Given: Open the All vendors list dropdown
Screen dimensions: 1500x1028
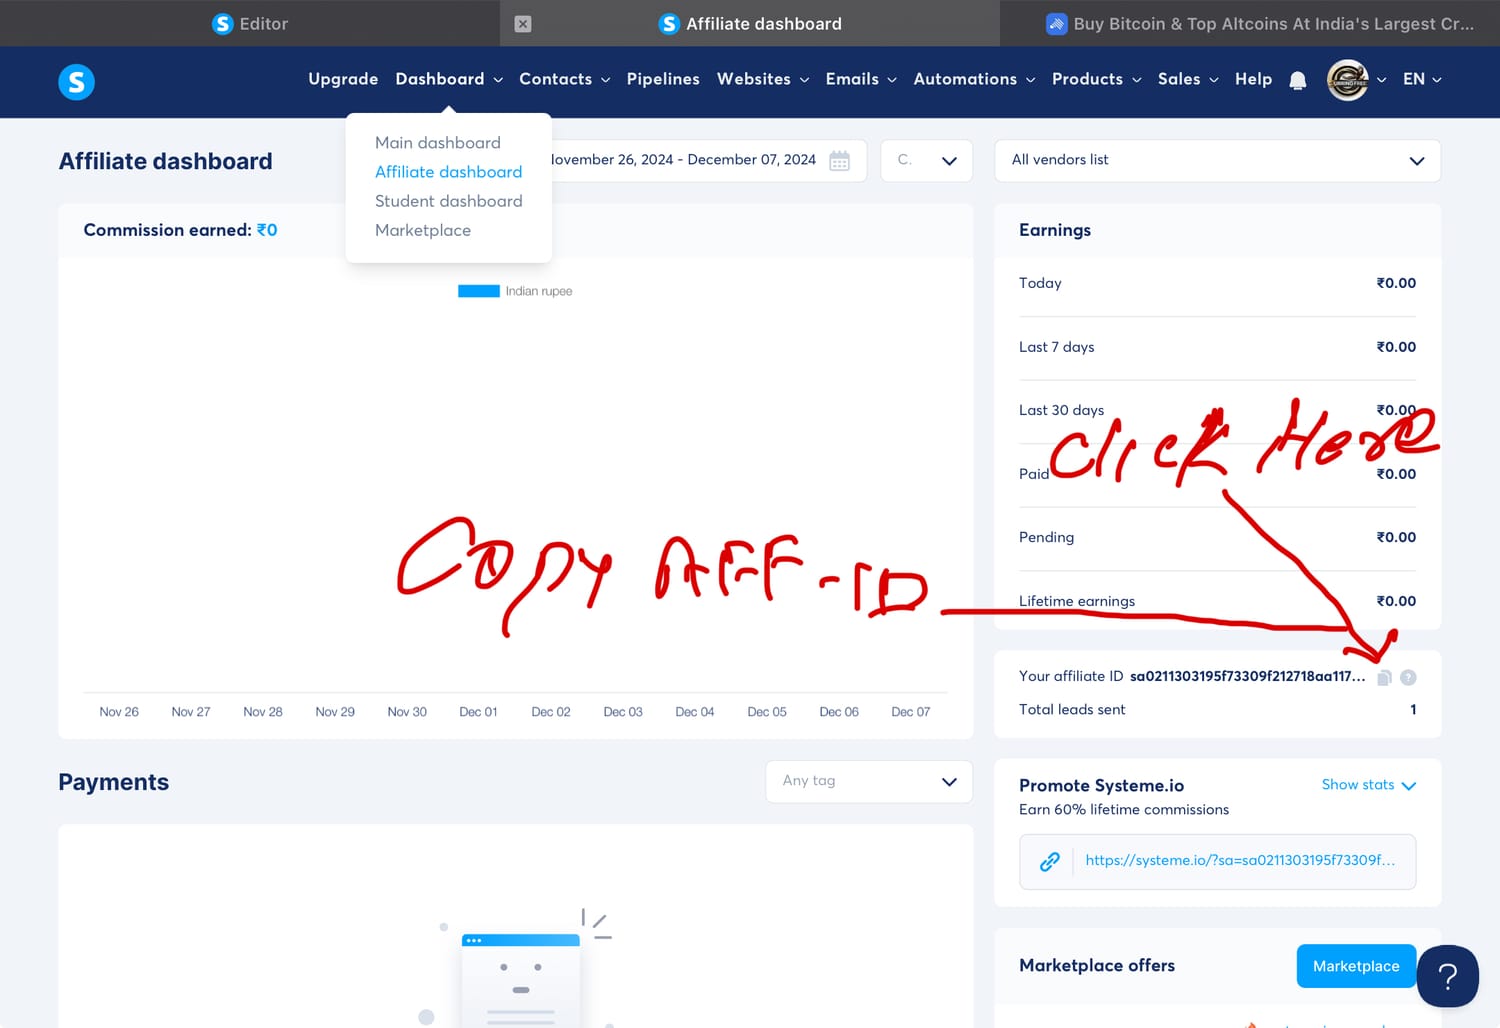Looking at the screenshot, I should [1217, 161].
